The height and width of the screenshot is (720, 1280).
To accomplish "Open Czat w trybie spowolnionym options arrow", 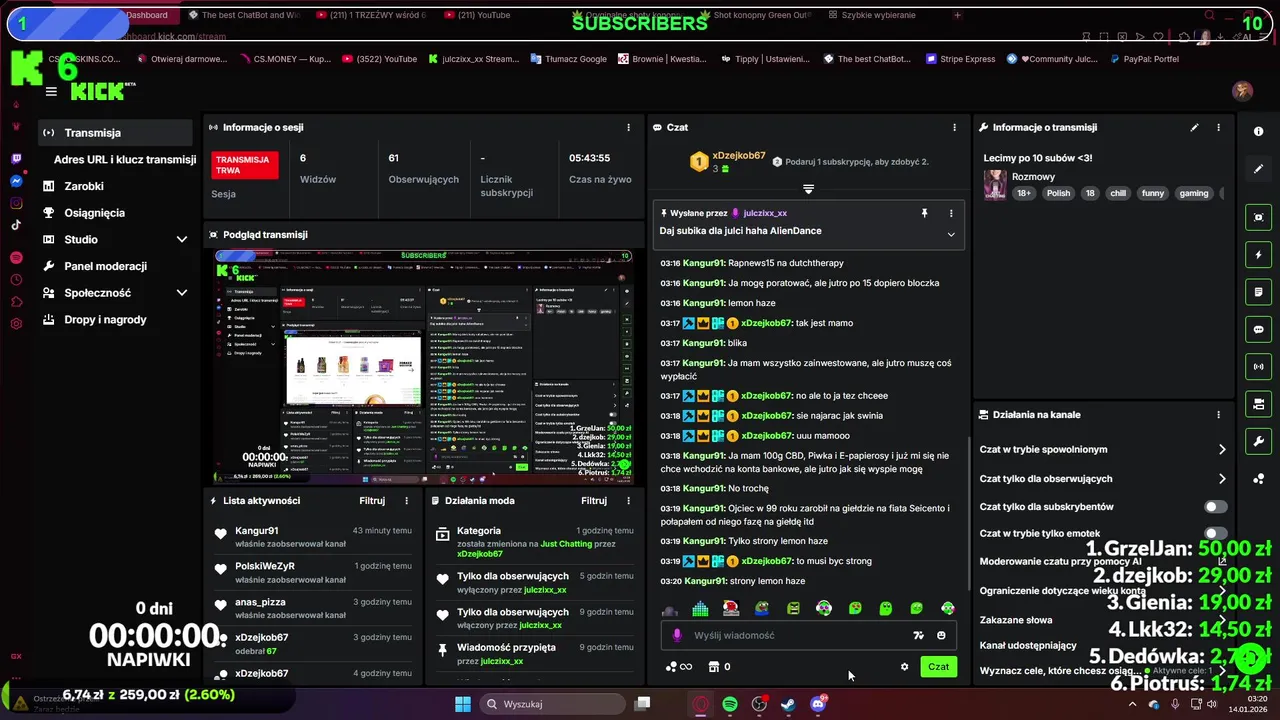I will (1221, 450).
